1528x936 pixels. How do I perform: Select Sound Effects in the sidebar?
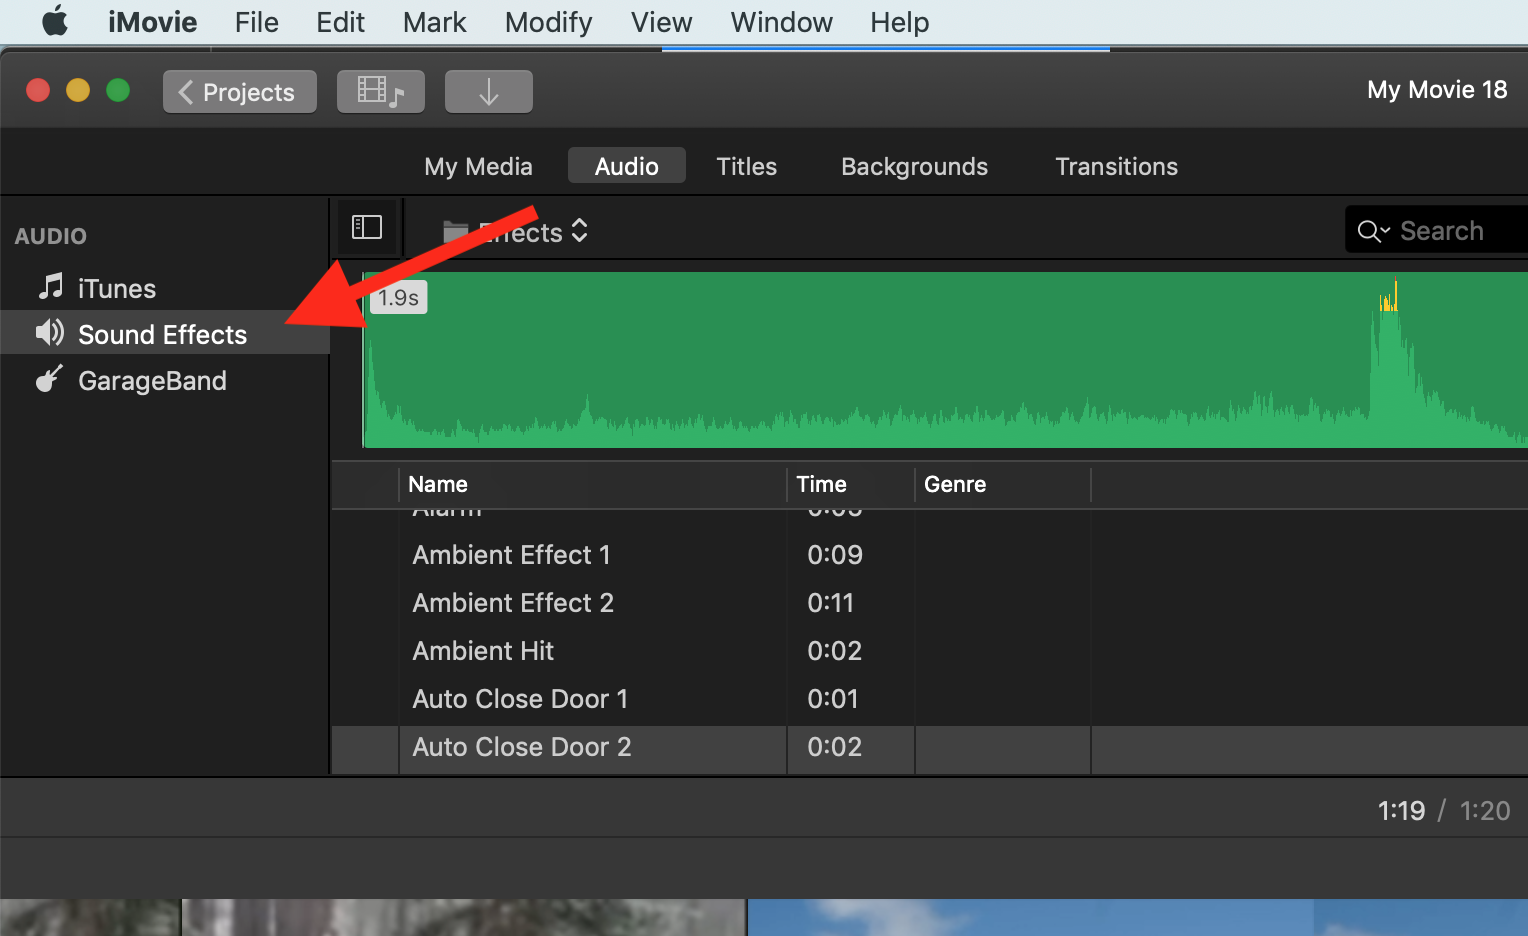pos(165,334)
